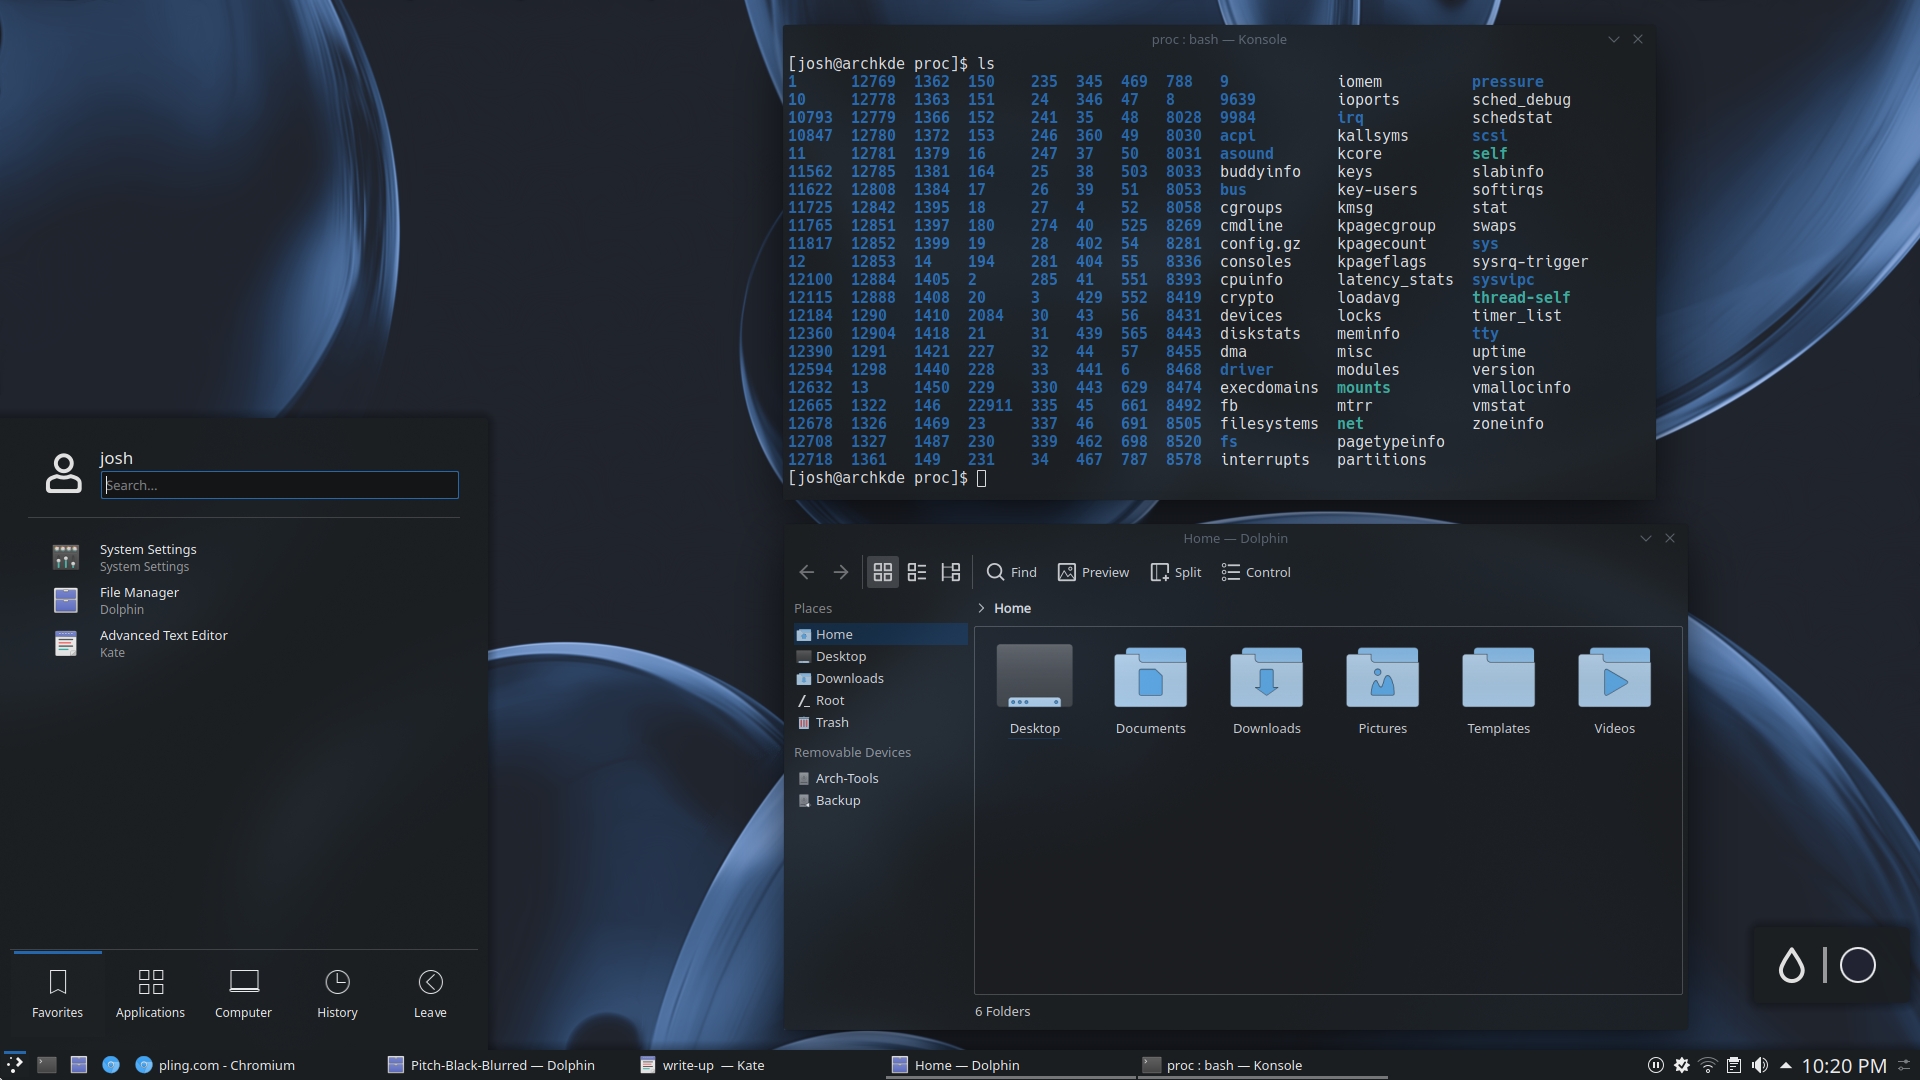Click the droplet icon on the desktop widget
This screenshot has height=1080, width=1920.
pyautogui.click(x=1791, y=965)
